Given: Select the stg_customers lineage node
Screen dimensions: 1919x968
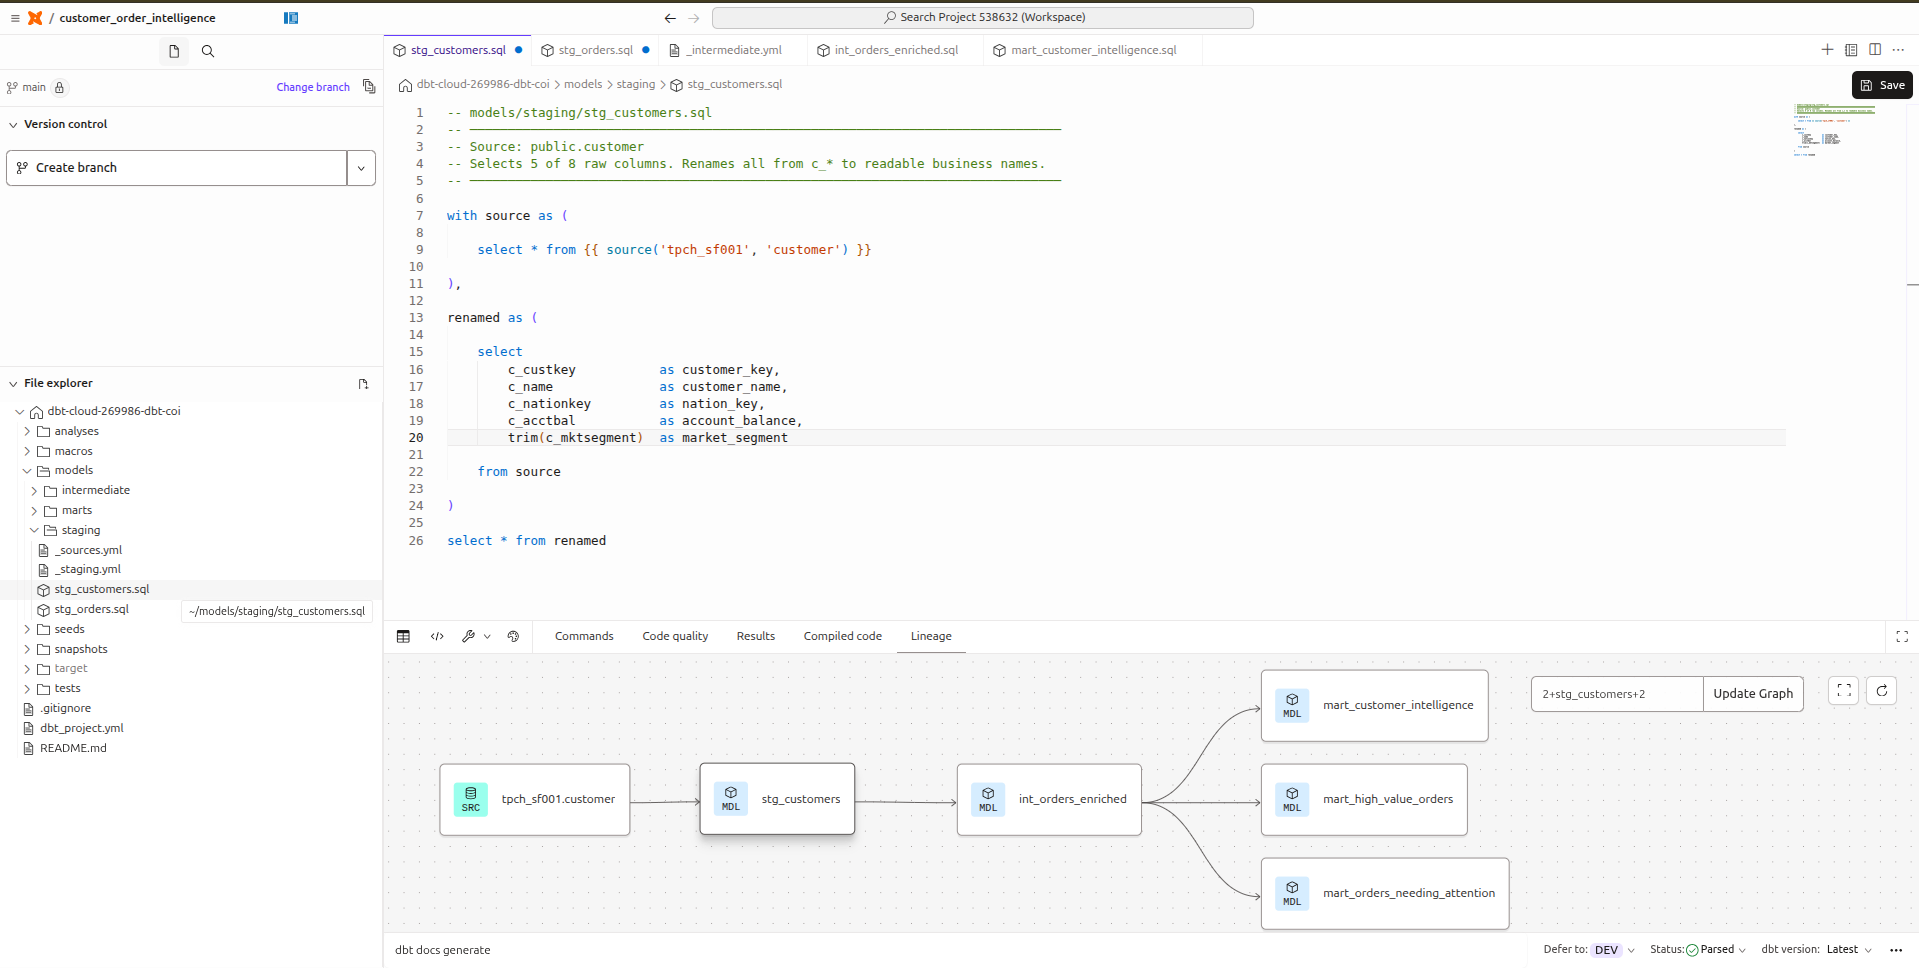Looking at the screenshot, I should pyautogui.click(x=777, y=799).
